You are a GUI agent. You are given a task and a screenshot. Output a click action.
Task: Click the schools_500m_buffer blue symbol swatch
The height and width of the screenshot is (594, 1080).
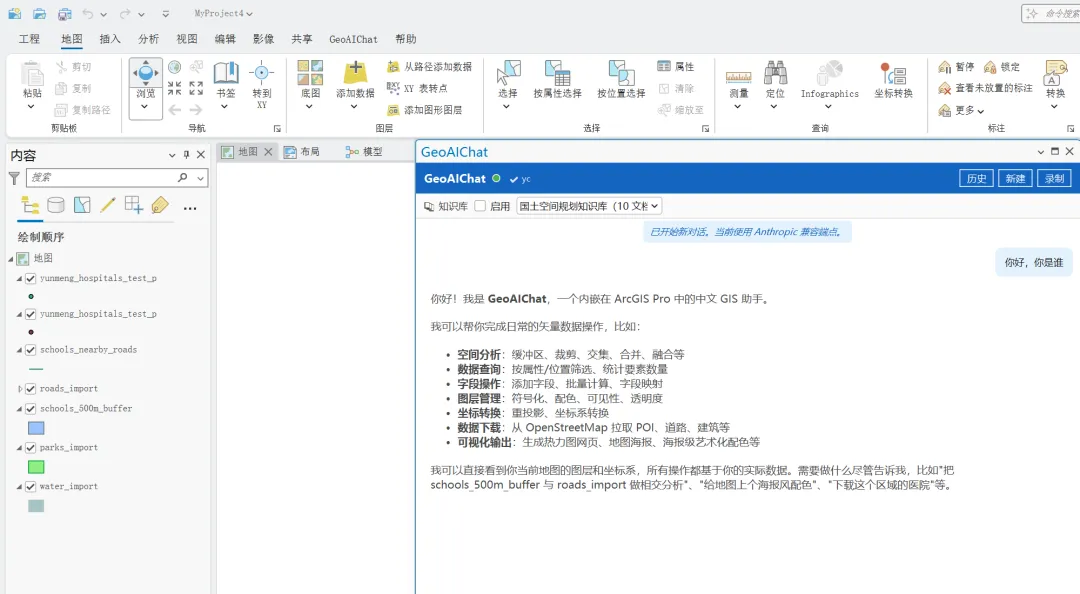click(x=36, y=428)
